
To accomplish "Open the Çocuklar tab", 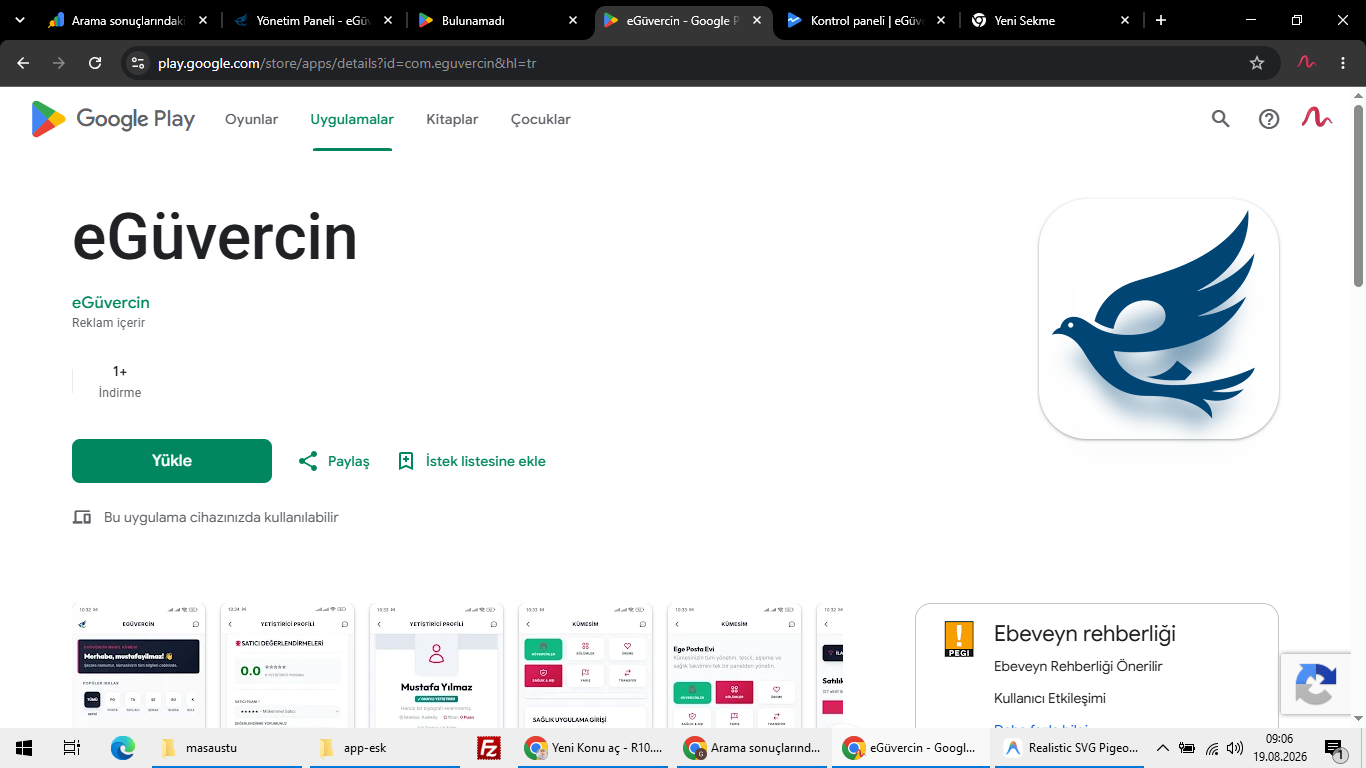I will point(541,119).
